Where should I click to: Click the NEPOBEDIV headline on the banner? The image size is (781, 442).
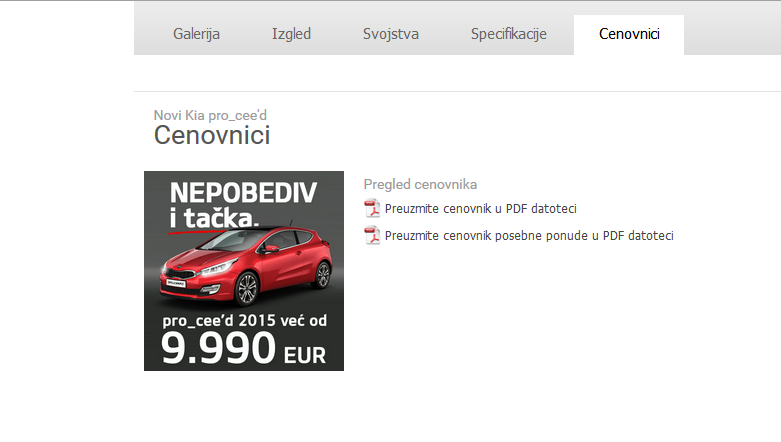tap(243, 192)
